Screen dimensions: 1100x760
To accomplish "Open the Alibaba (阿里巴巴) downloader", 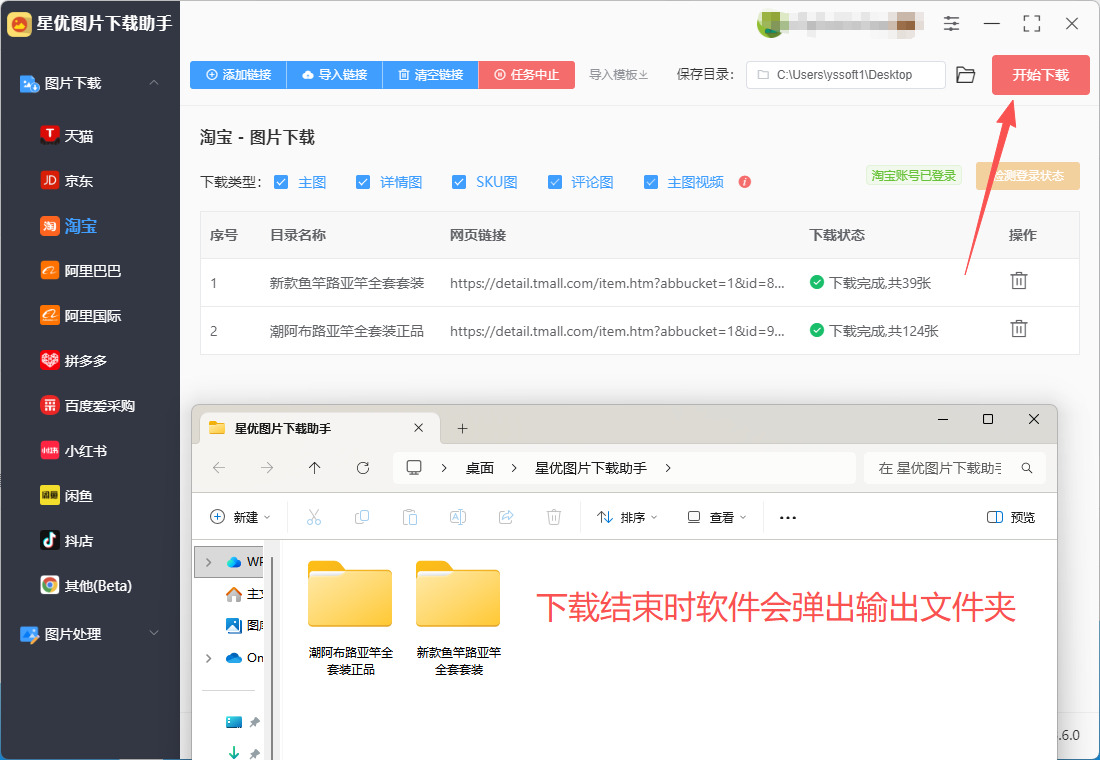I will coord(81,270).
